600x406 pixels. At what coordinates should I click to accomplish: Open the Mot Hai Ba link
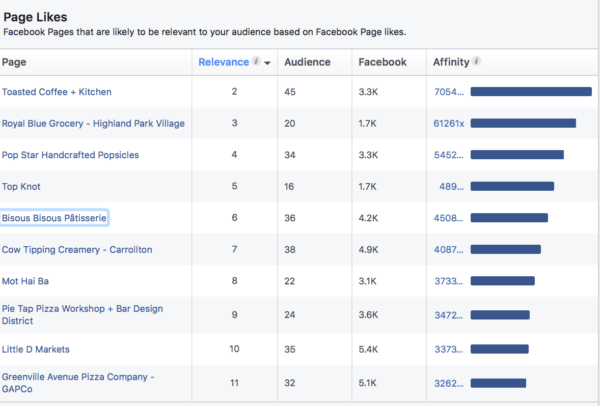(x=25, y=281)
